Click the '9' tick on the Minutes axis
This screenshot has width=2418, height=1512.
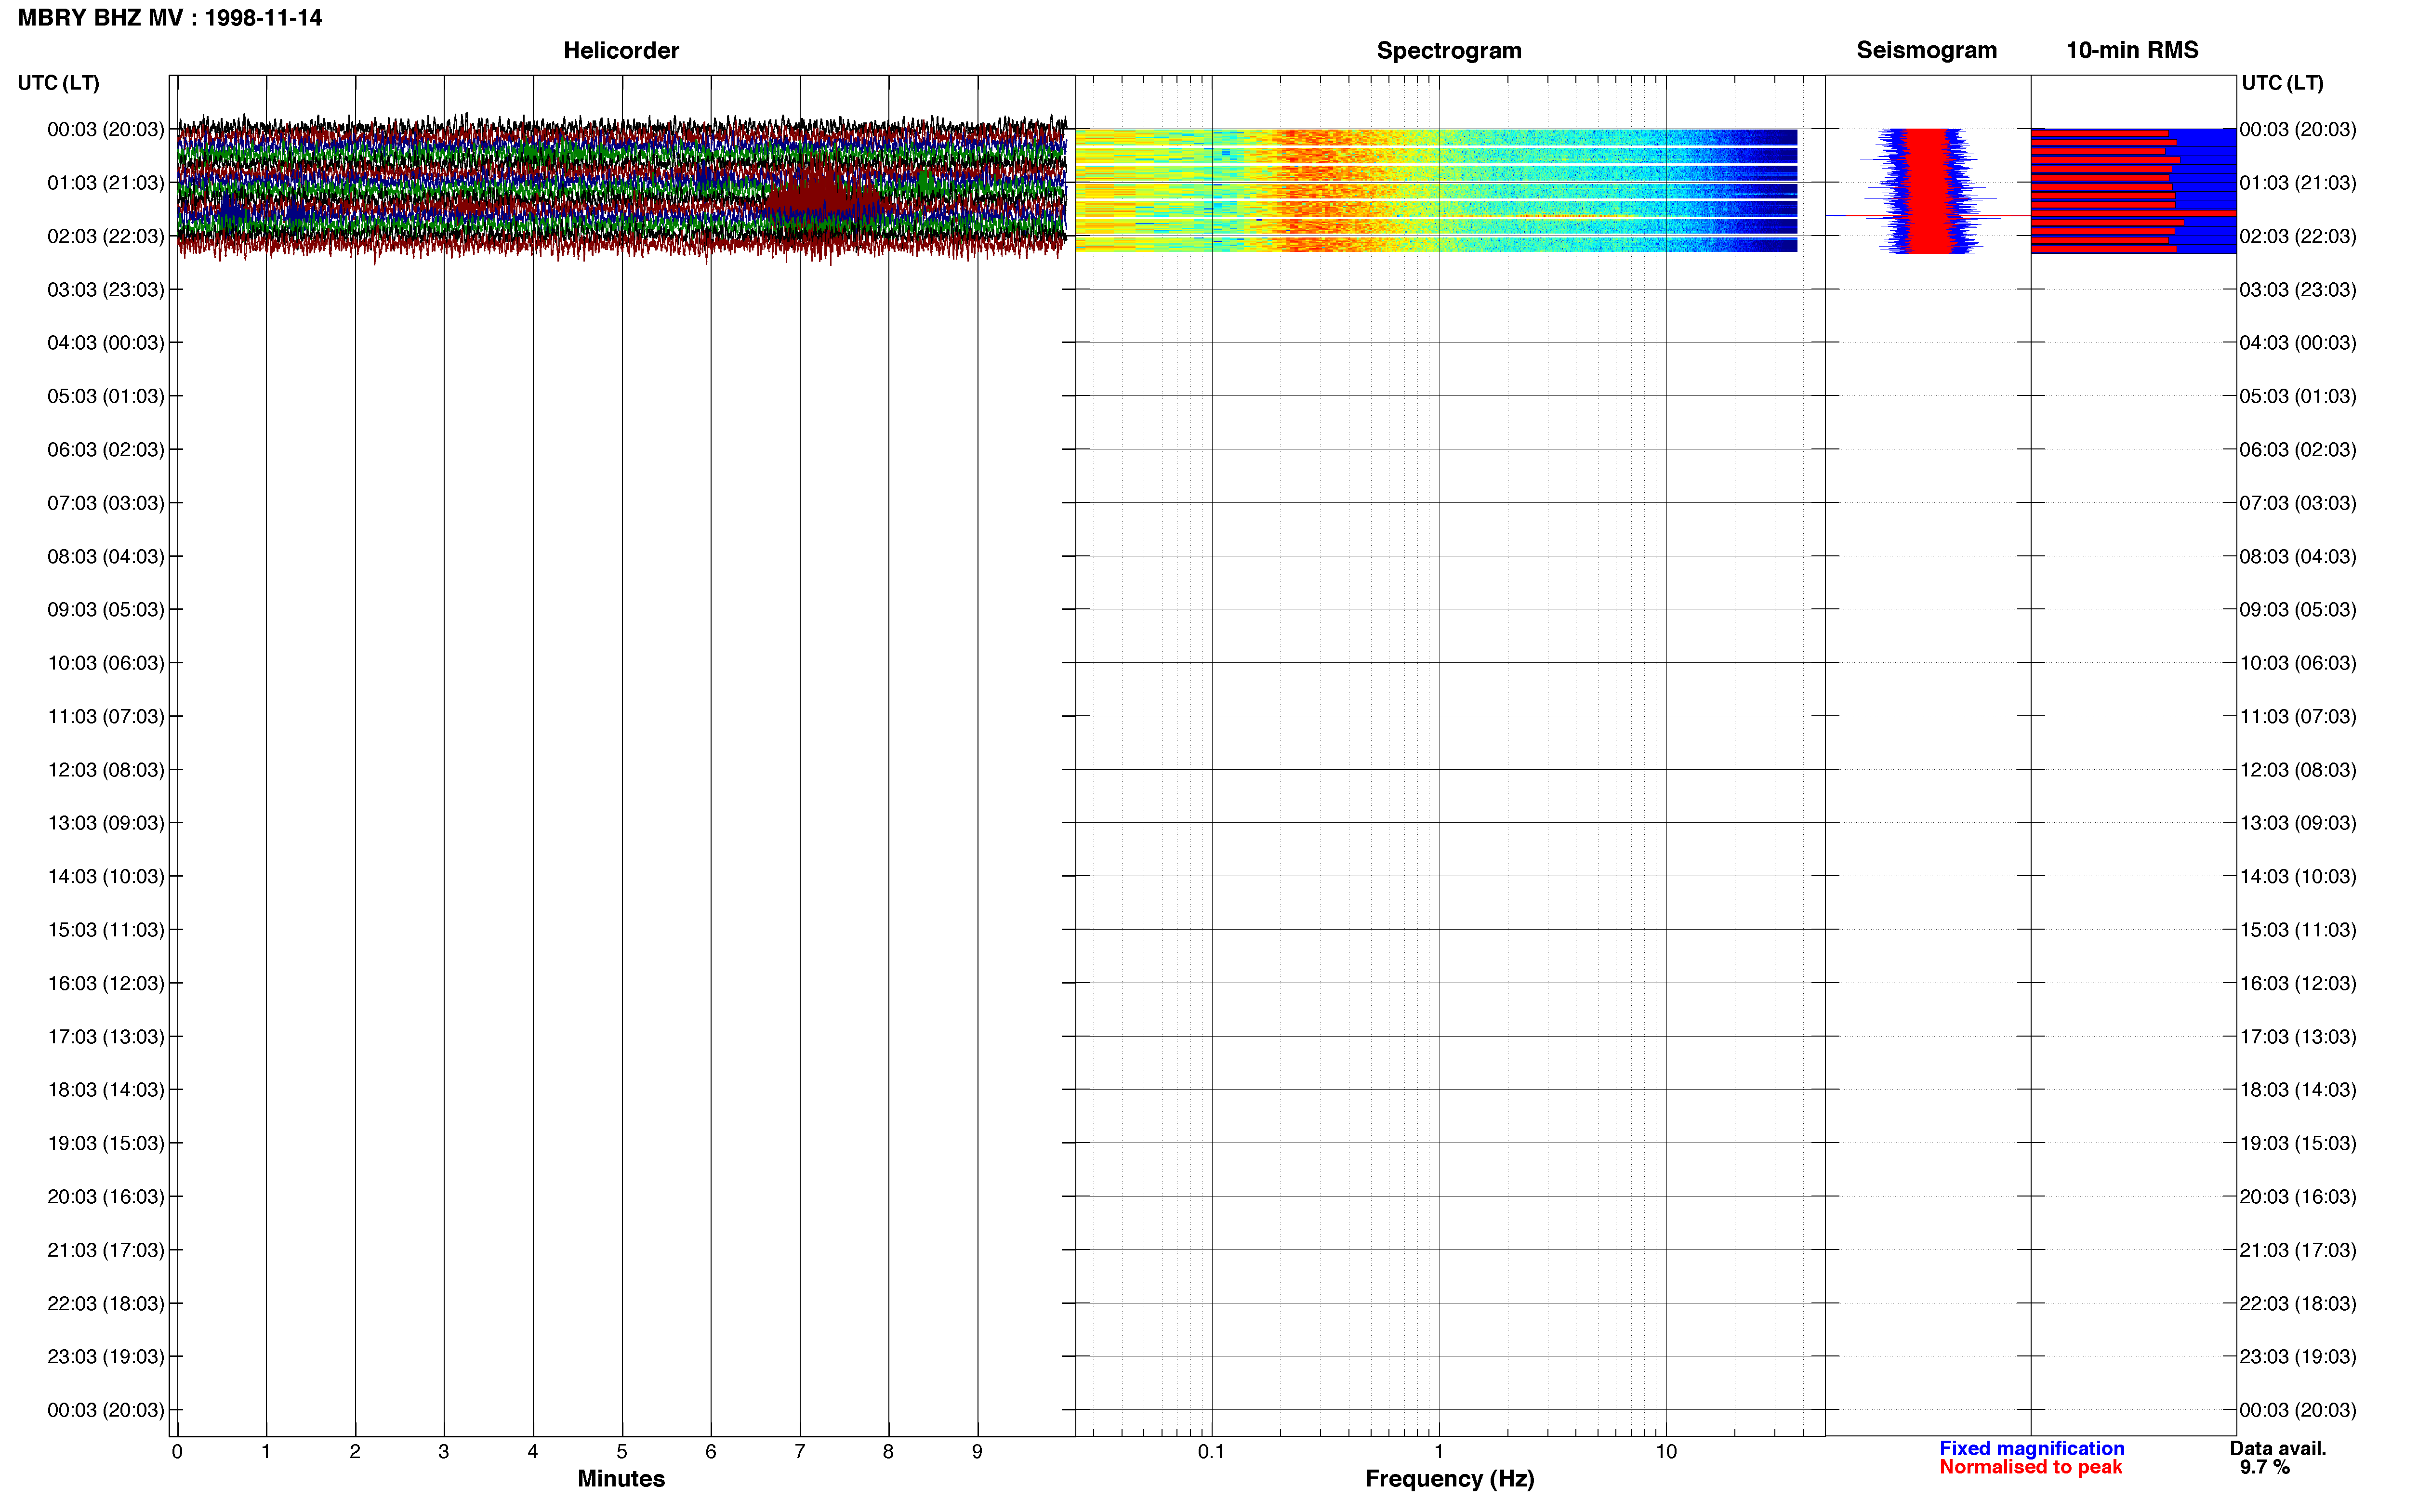coord(977,1451)
